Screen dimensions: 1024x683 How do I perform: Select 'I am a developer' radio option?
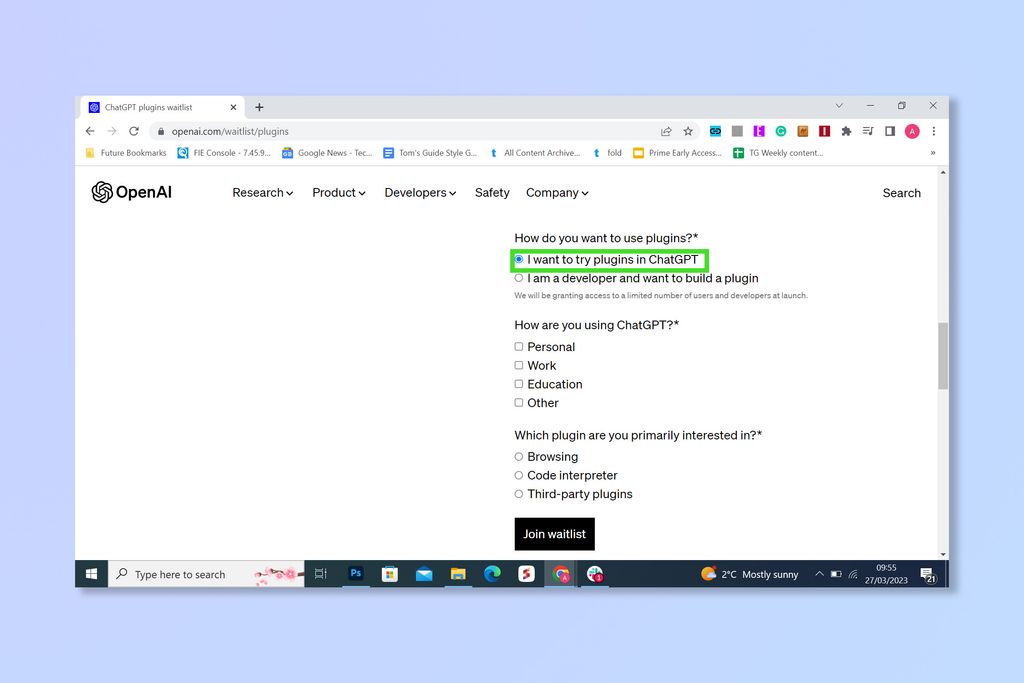coord(519,278)
